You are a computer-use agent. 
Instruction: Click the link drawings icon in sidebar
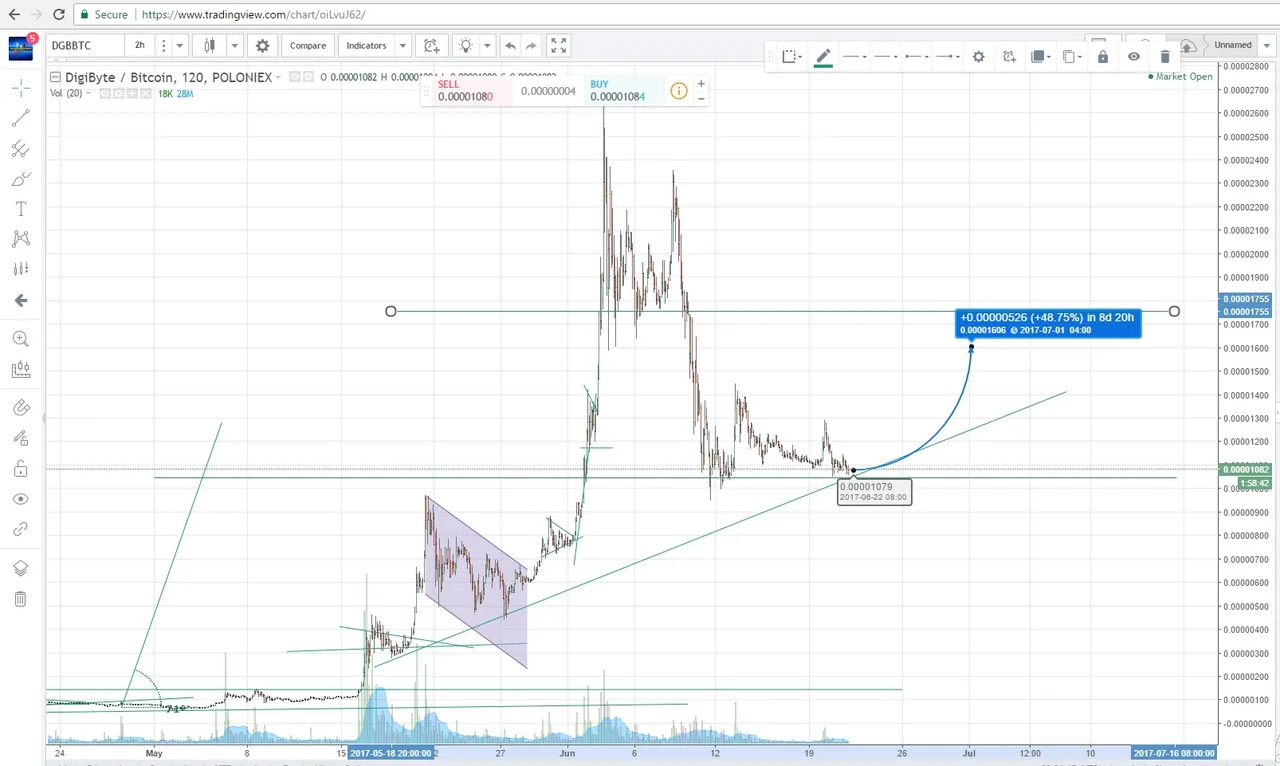coord(20,529)
